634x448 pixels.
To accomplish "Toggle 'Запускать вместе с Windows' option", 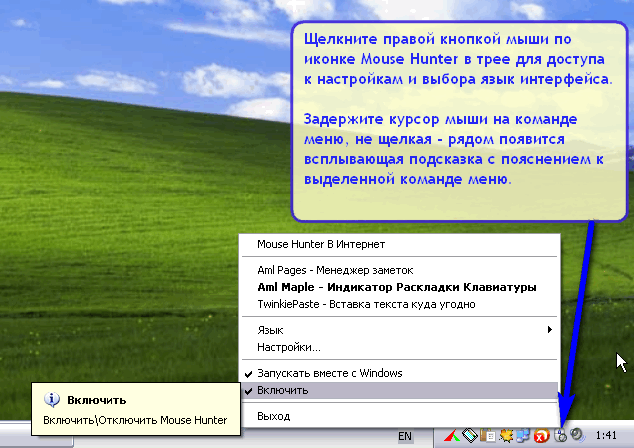I will click(399, 373).
